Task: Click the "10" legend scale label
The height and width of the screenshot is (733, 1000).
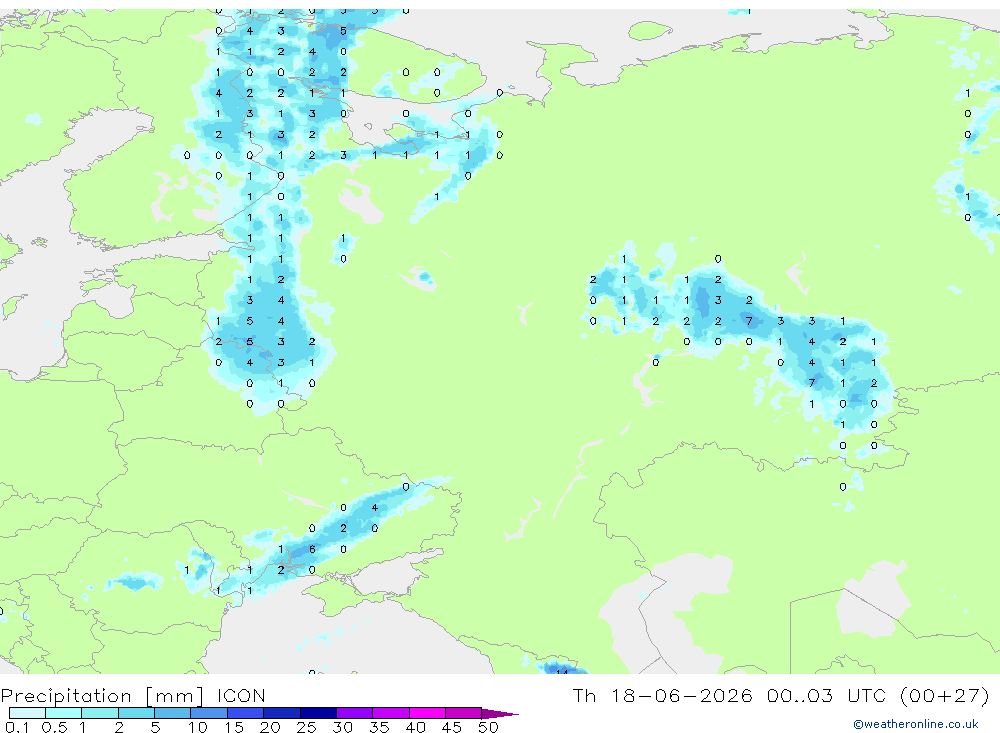Action: click(x=198, y=727)
